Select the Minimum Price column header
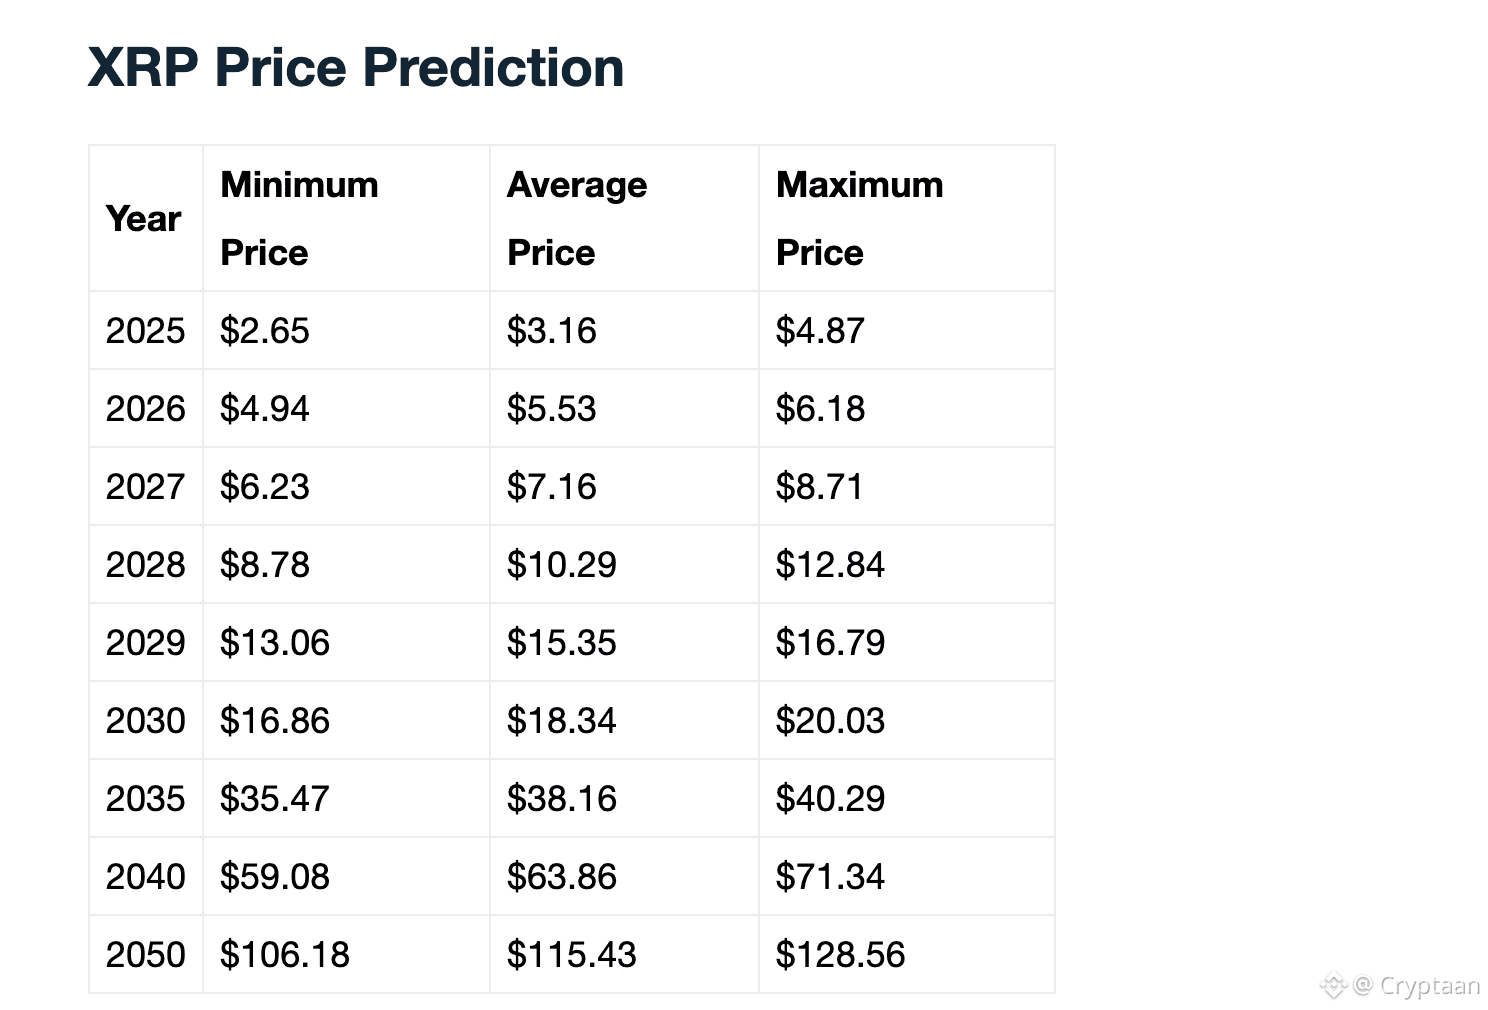This screenshot has height=1010, width=1488. pos(299,219)
